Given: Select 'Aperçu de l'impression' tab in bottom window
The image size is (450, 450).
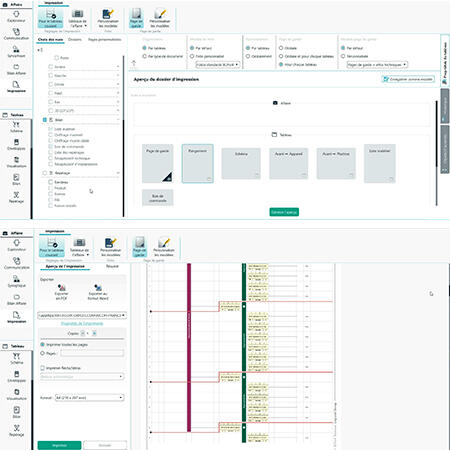Looking at the screenshot, I should (65, 266).
